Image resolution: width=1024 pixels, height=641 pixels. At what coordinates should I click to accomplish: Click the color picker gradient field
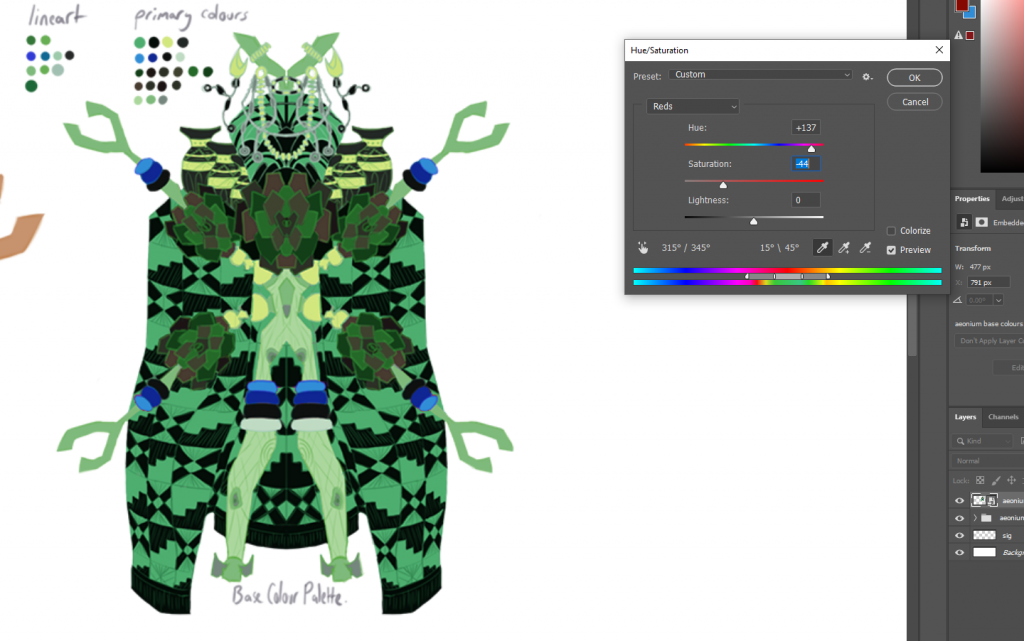[x=1002, y=85]
